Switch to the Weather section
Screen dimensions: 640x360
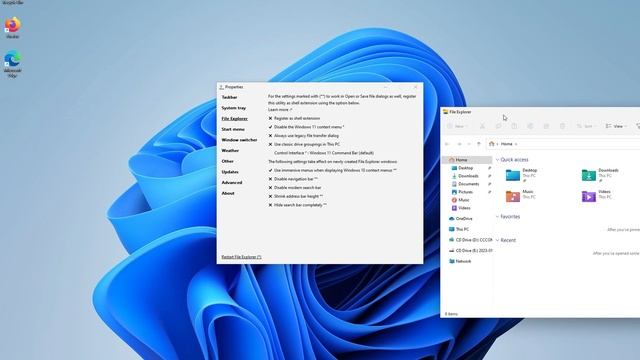coord(230,151)
